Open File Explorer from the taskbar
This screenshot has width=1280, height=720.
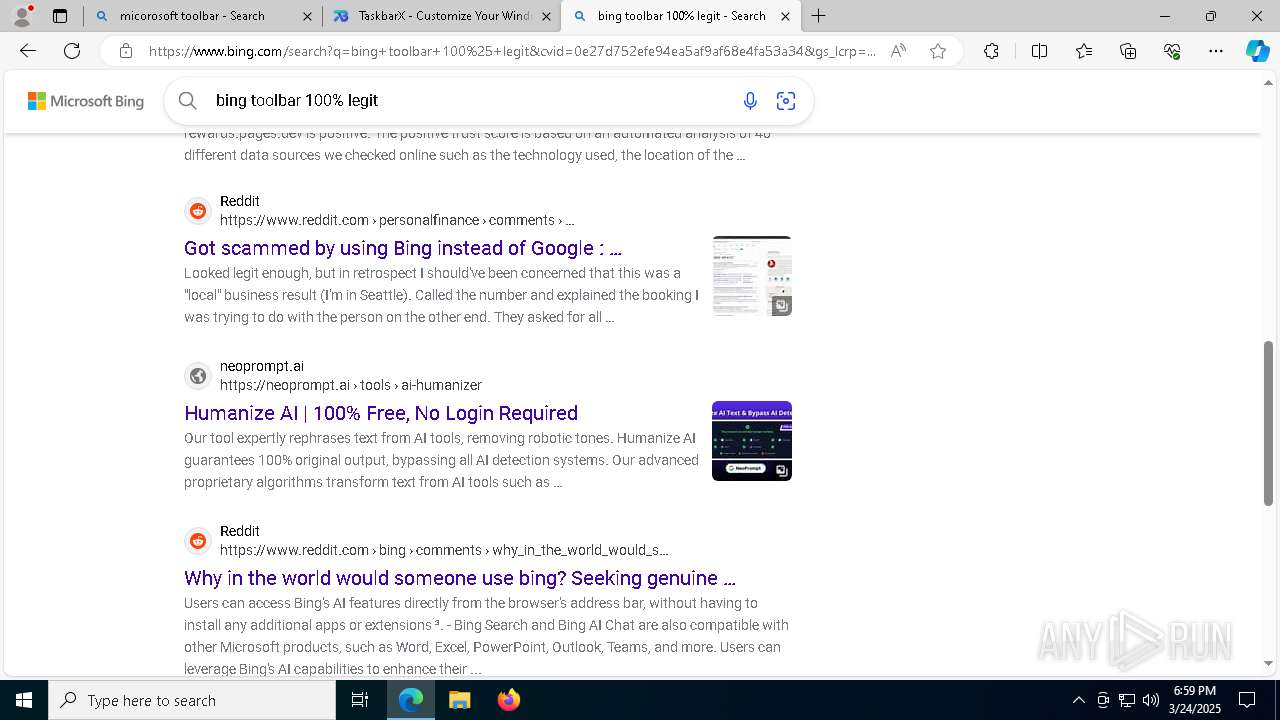pos(459,700)
